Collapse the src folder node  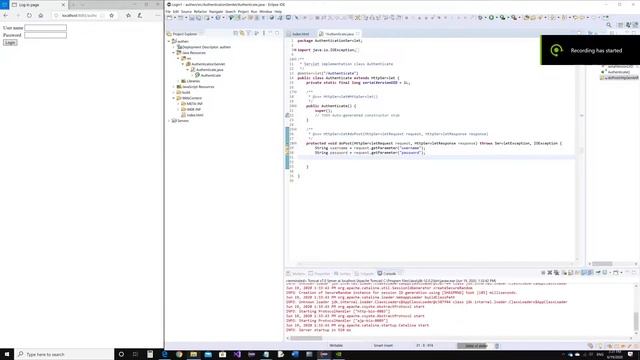178,58
